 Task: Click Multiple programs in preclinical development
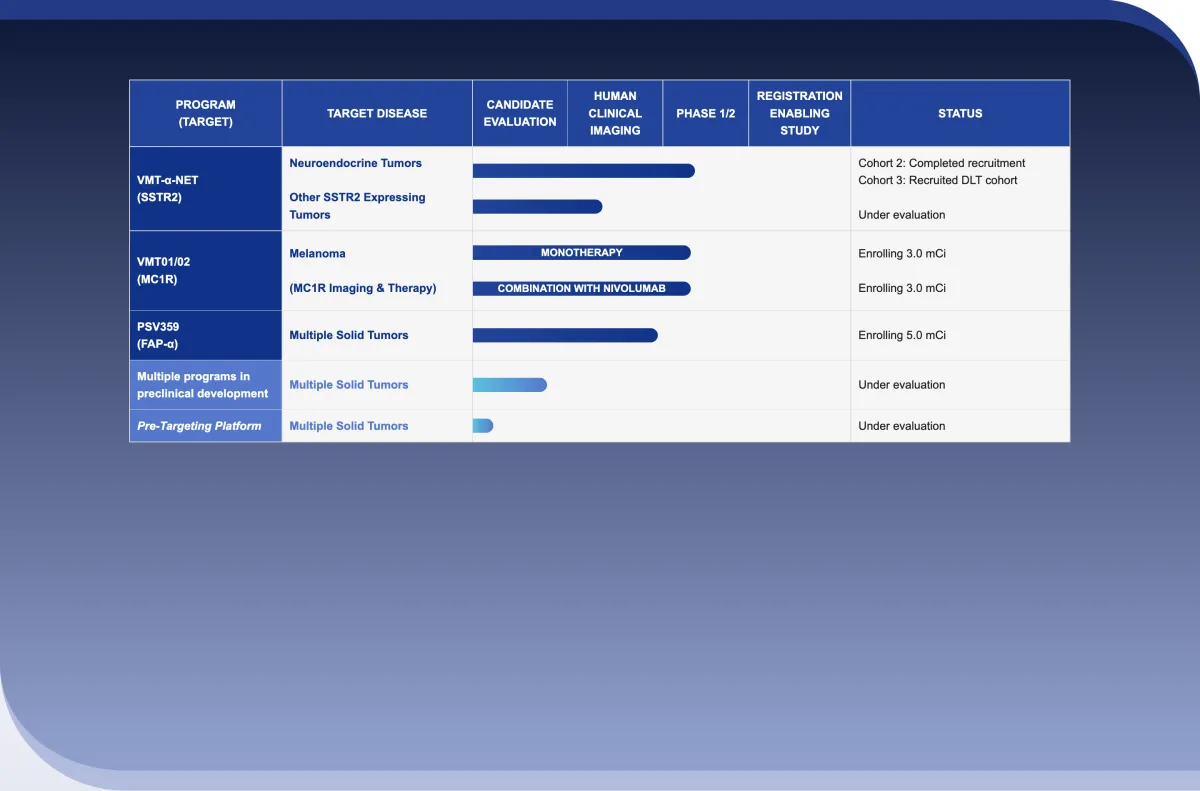(x=203, y=385)
